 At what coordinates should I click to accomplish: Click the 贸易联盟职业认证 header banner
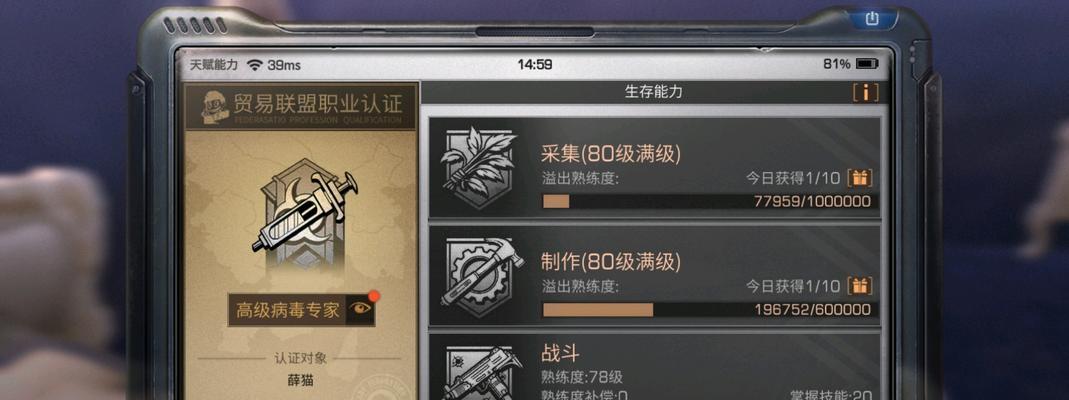coord(301,107)
